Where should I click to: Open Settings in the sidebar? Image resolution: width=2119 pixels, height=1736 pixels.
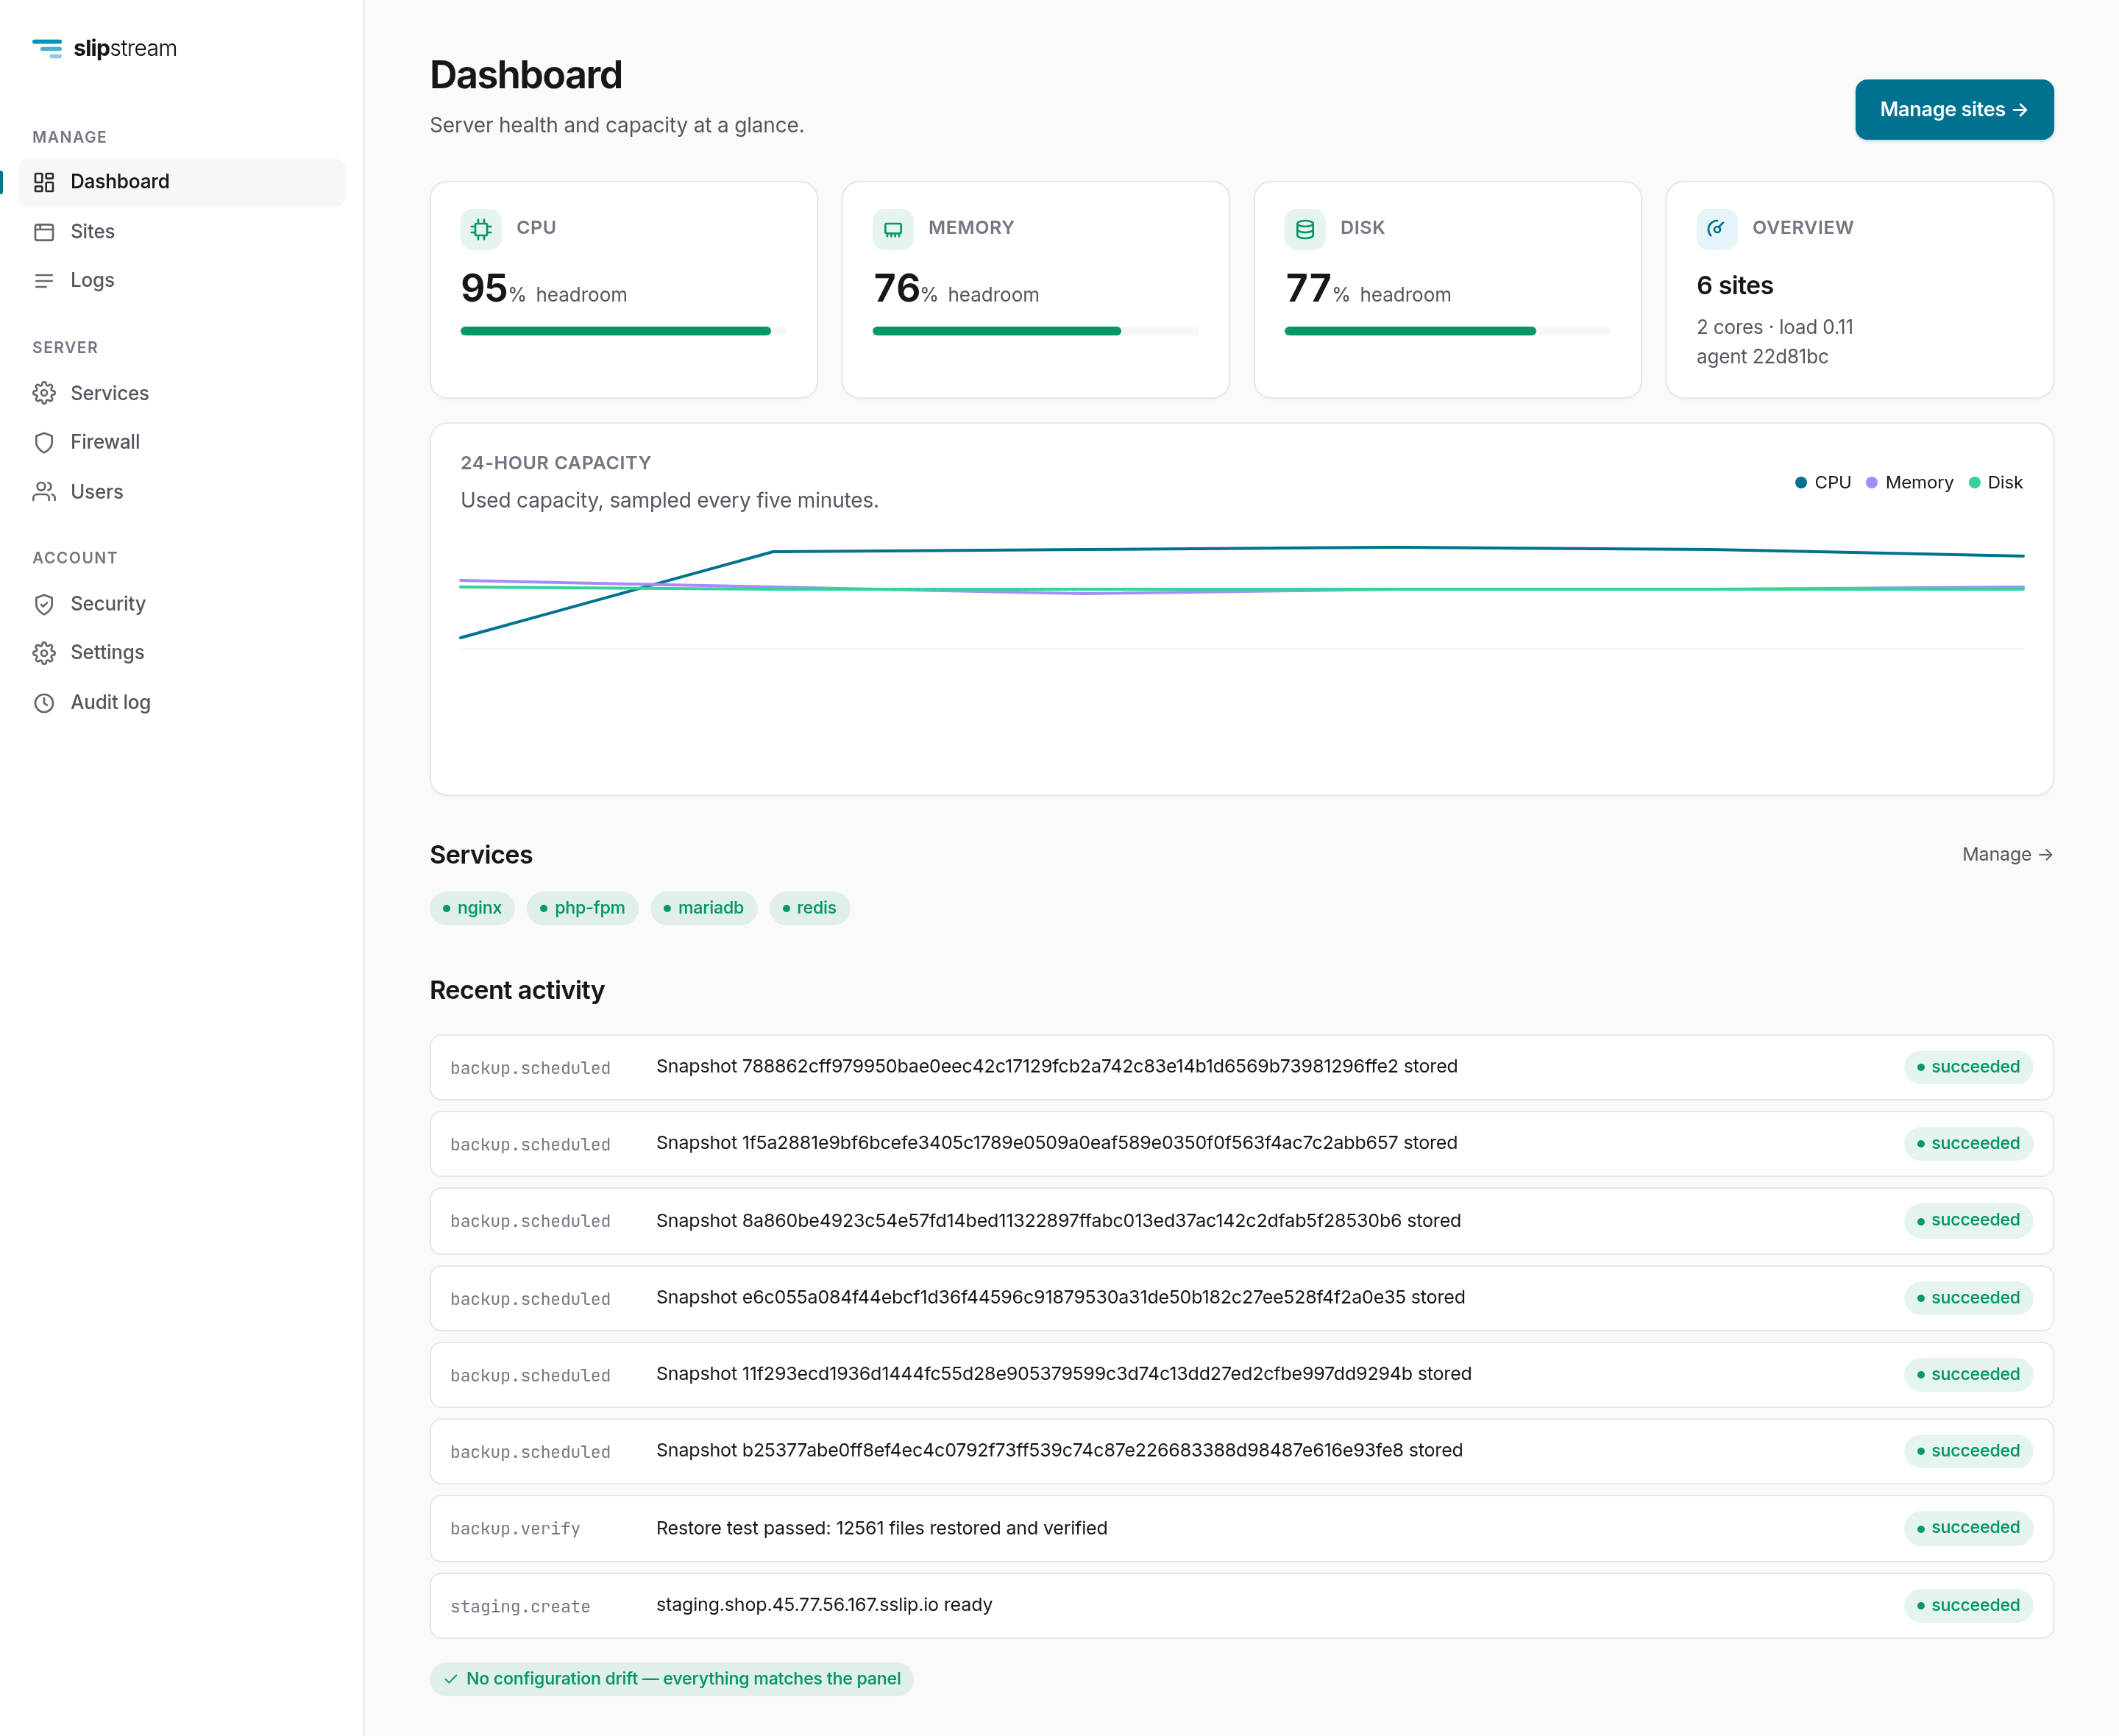pos(182,653)
